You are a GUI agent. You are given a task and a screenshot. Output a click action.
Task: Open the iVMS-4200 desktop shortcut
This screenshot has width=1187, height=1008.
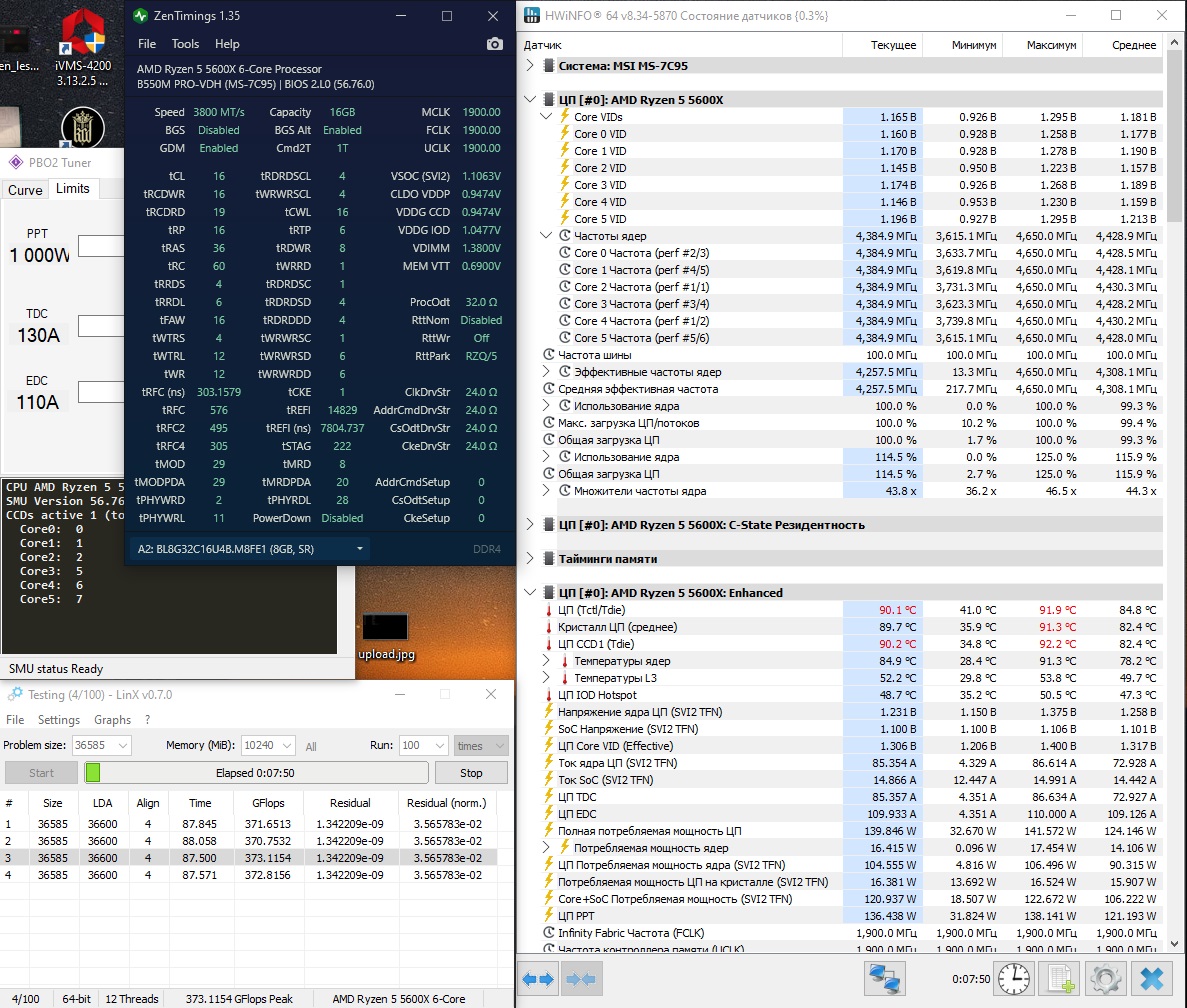tap(83, 48)
